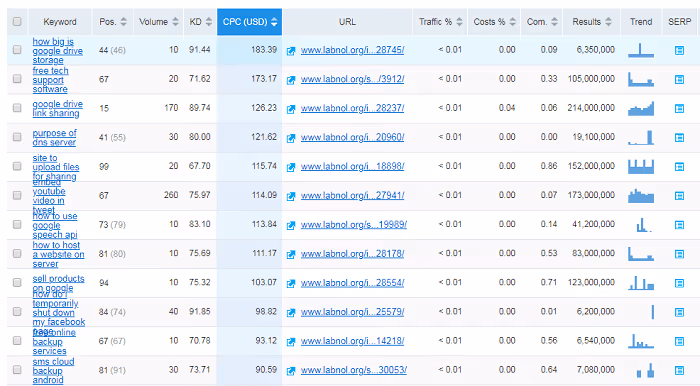Tick checkbox for 'site to upload files for sharing'
This screenshot has height=386, width=700.
pyautogui.click(x=17, y=166)
